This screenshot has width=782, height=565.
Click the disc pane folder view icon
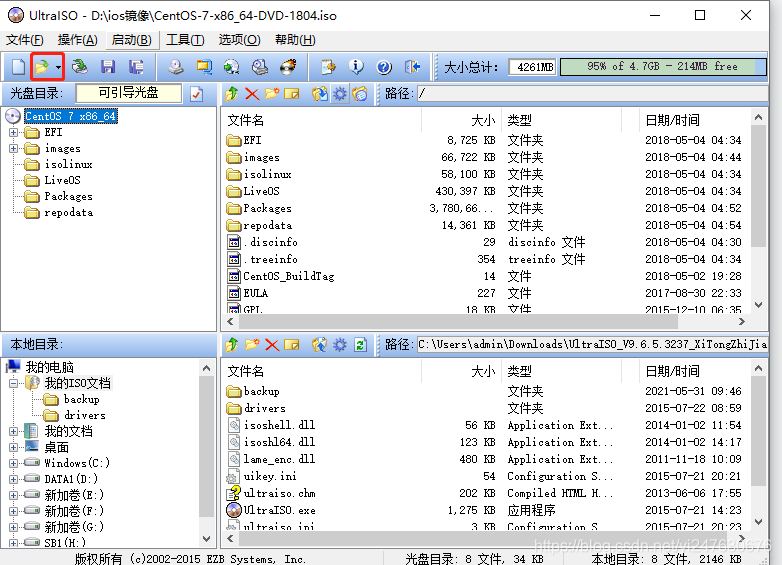click(360, 94)
